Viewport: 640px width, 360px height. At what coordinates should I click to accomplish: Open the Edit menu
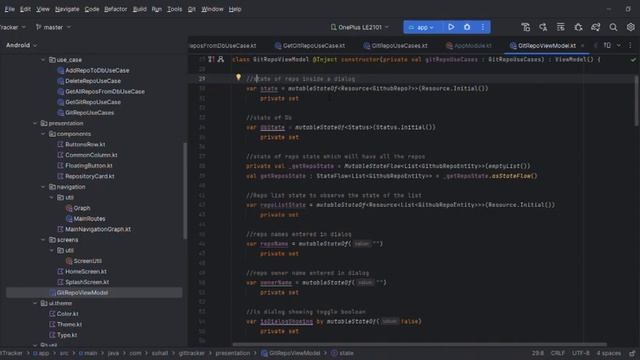click(x=25, y=9)
